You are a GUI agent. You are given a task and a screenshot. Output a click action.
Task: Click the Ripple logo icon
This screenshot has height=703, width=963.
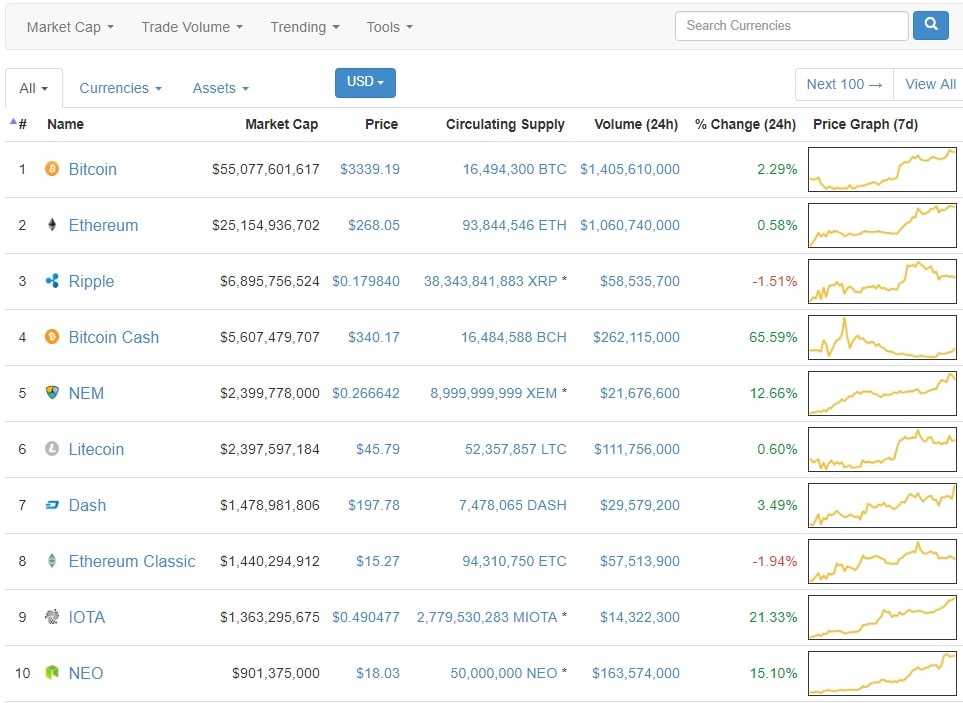[x=52, y=281]
